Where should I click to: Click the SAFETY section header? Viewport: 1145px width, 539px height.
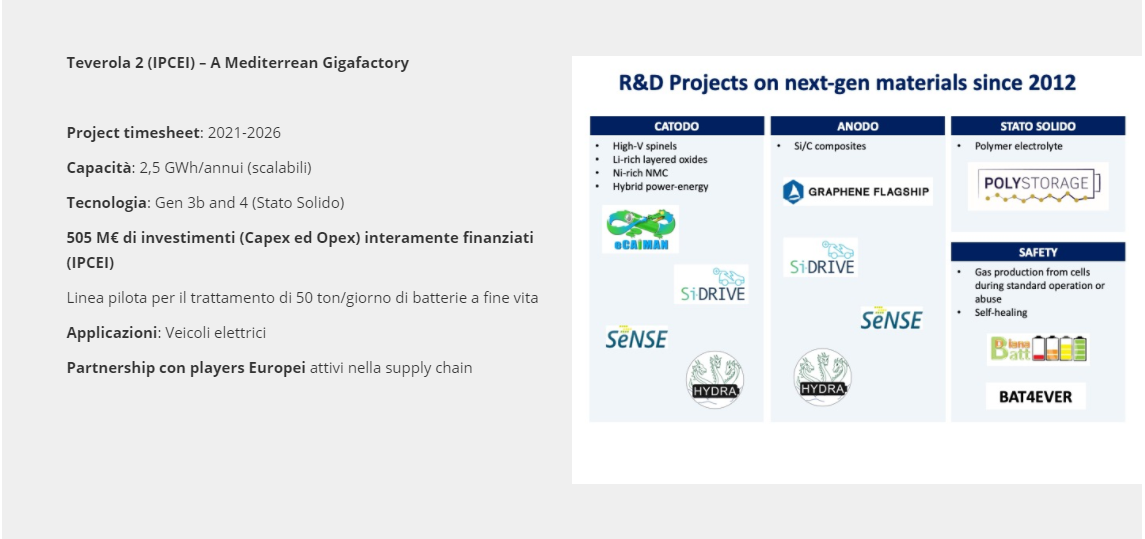click(1038, 252)
